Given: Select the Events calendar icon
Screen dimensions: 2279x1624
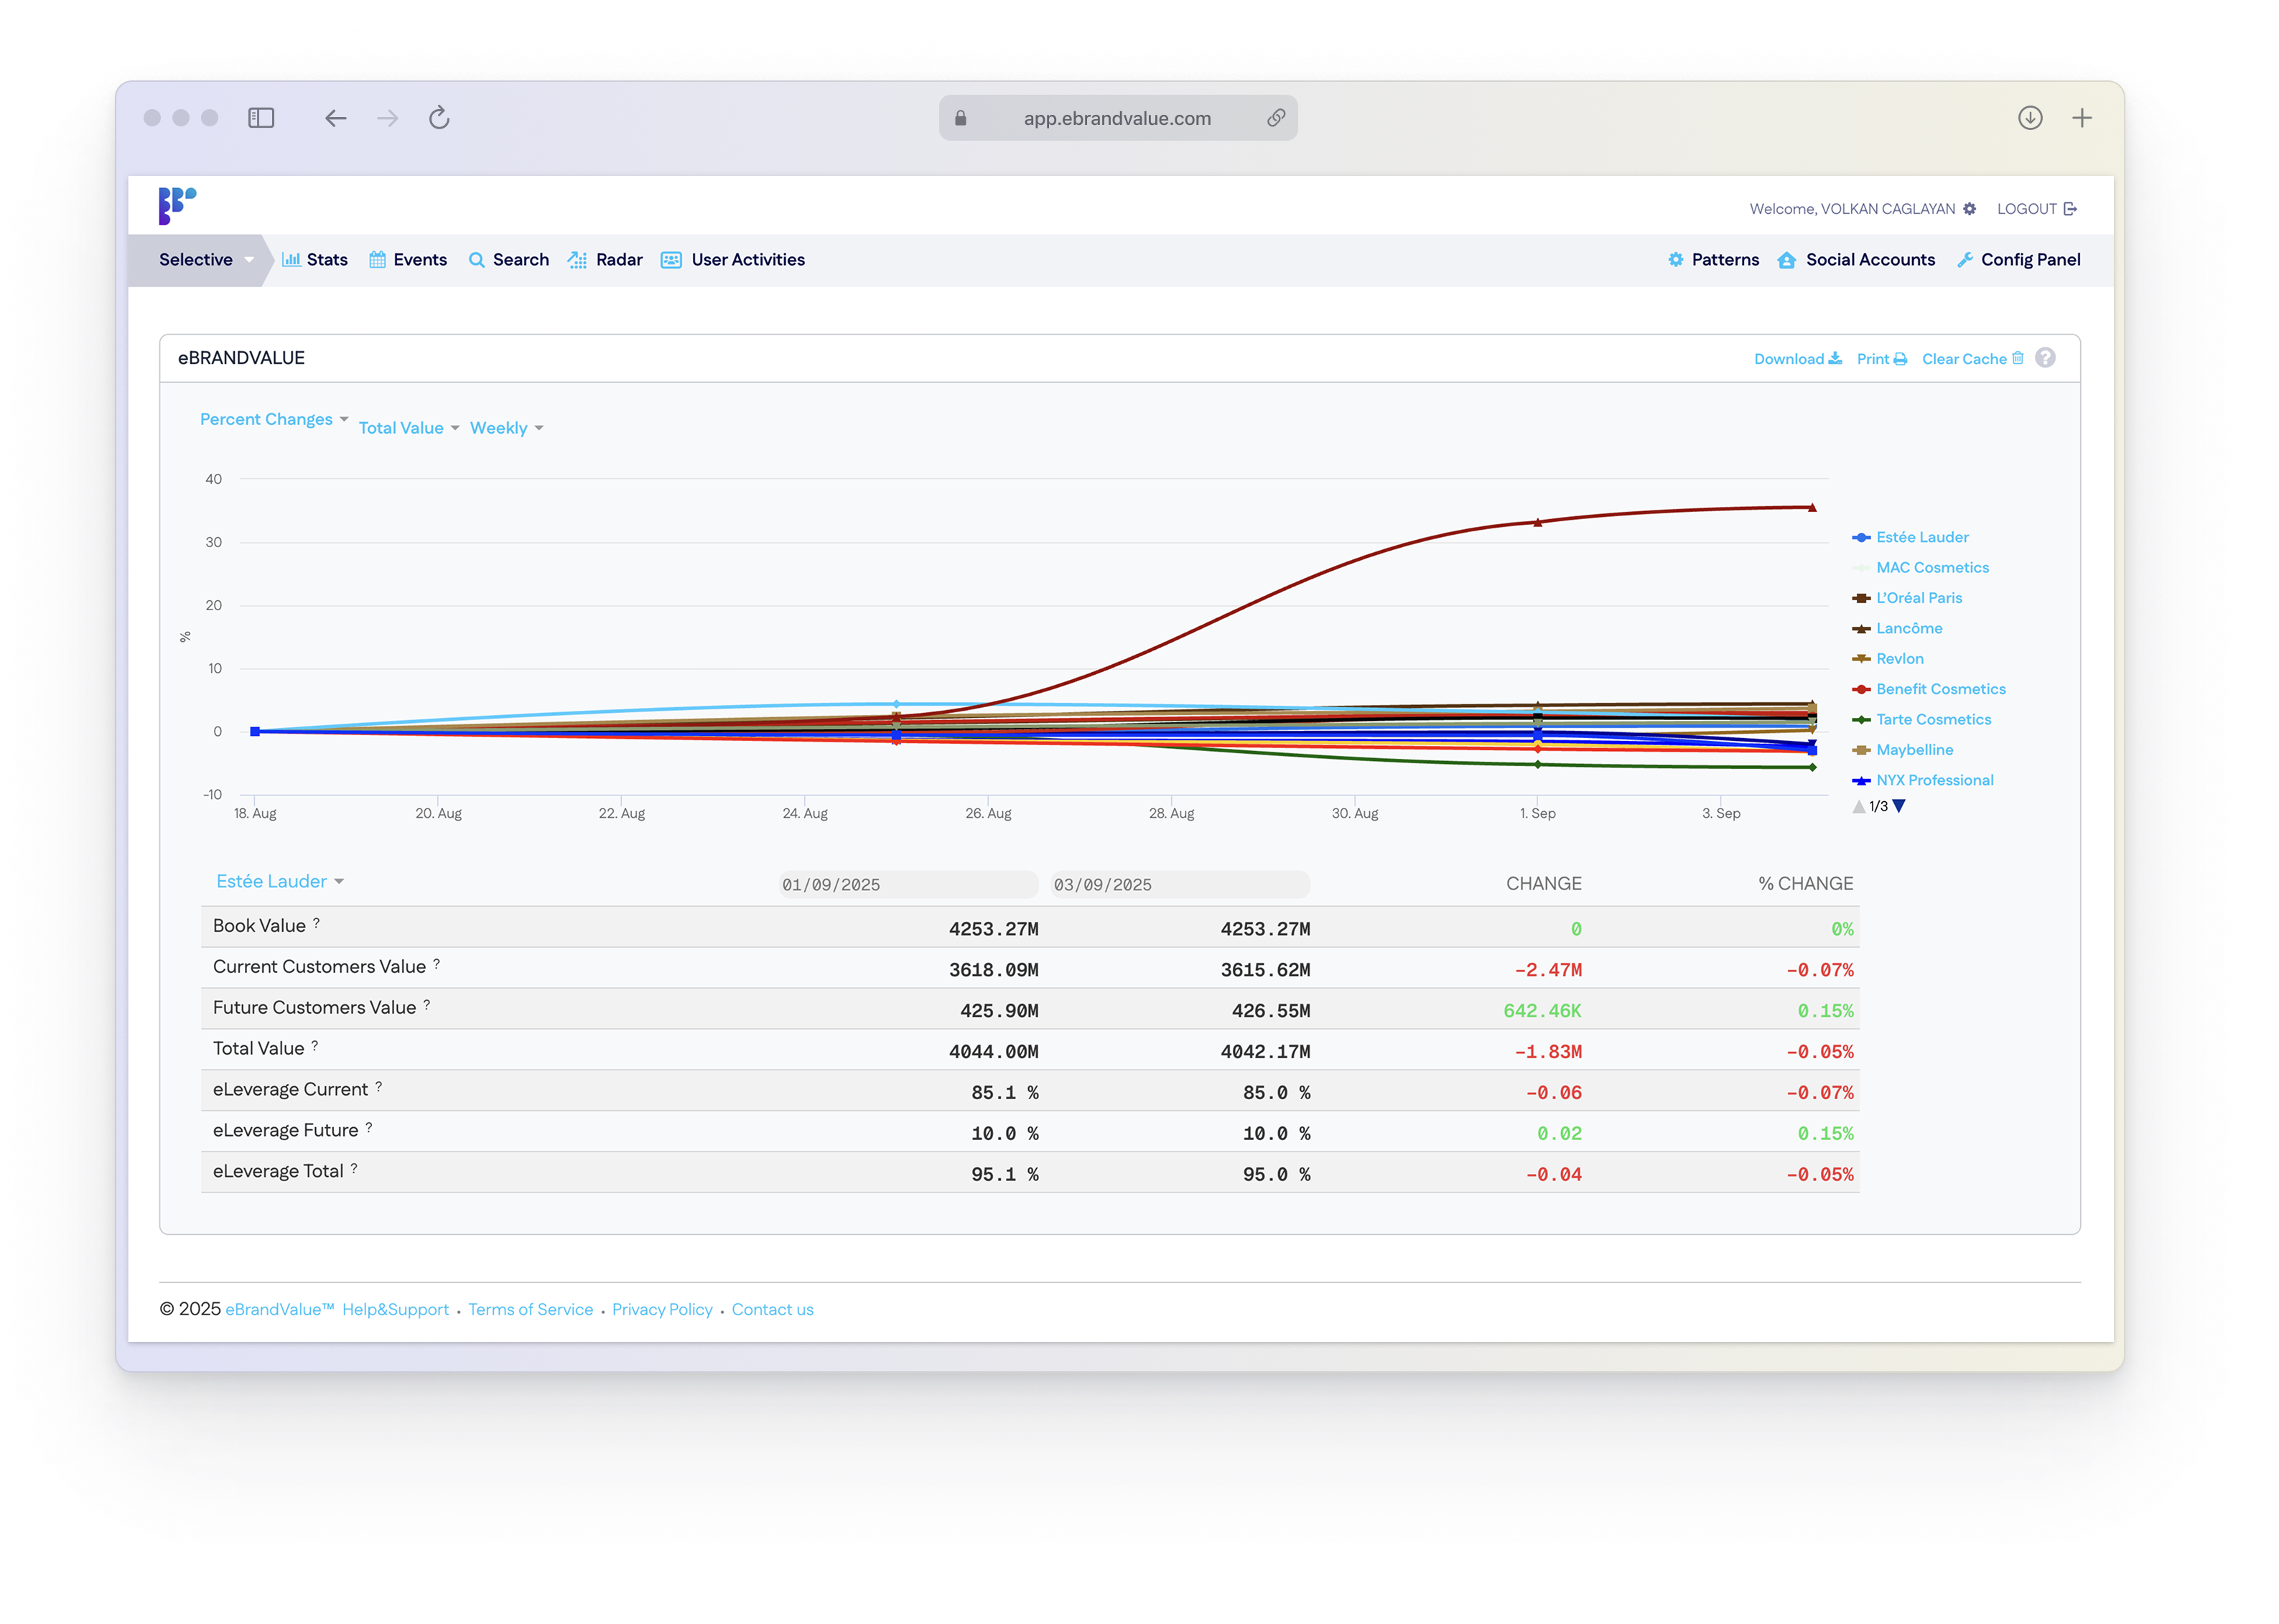Looking at the screenshot, I should point(378,259).
